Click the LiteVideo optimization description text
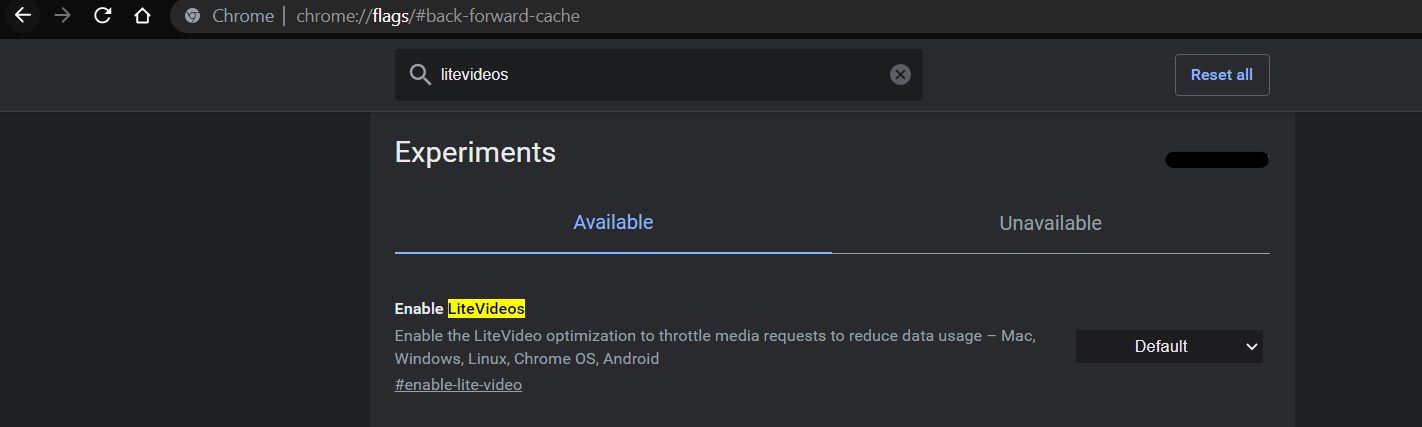 coord(715,347)
